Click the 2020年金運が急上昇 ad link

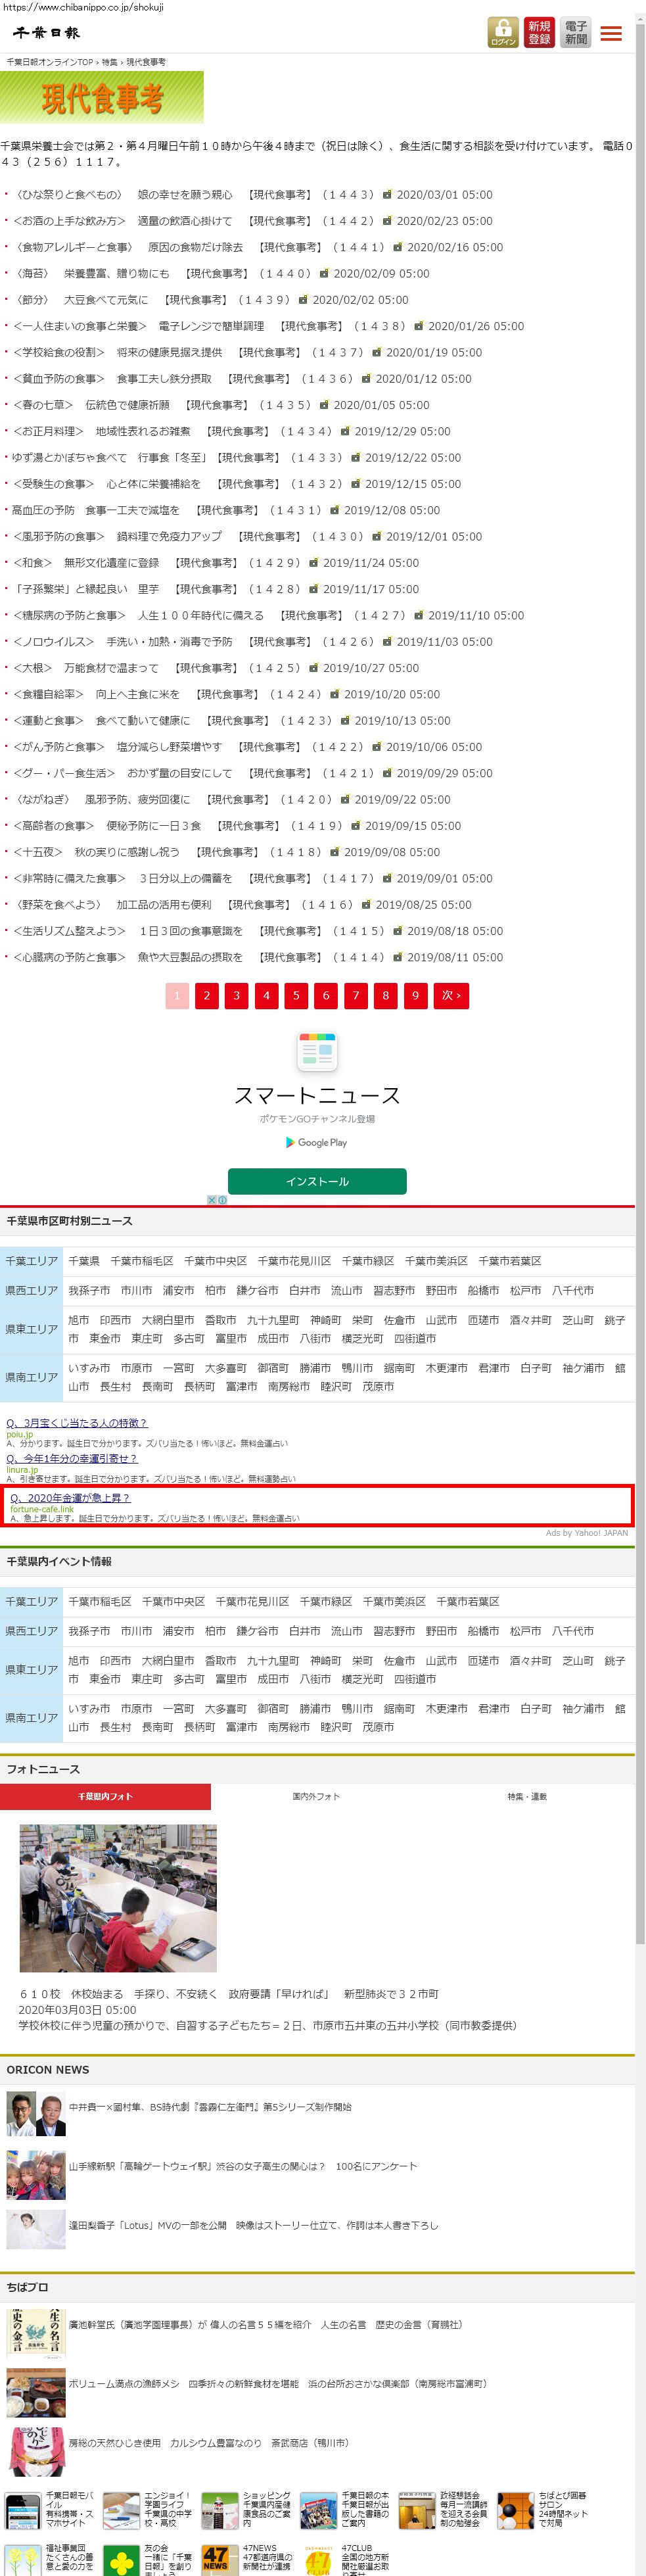coord(70,1497)
